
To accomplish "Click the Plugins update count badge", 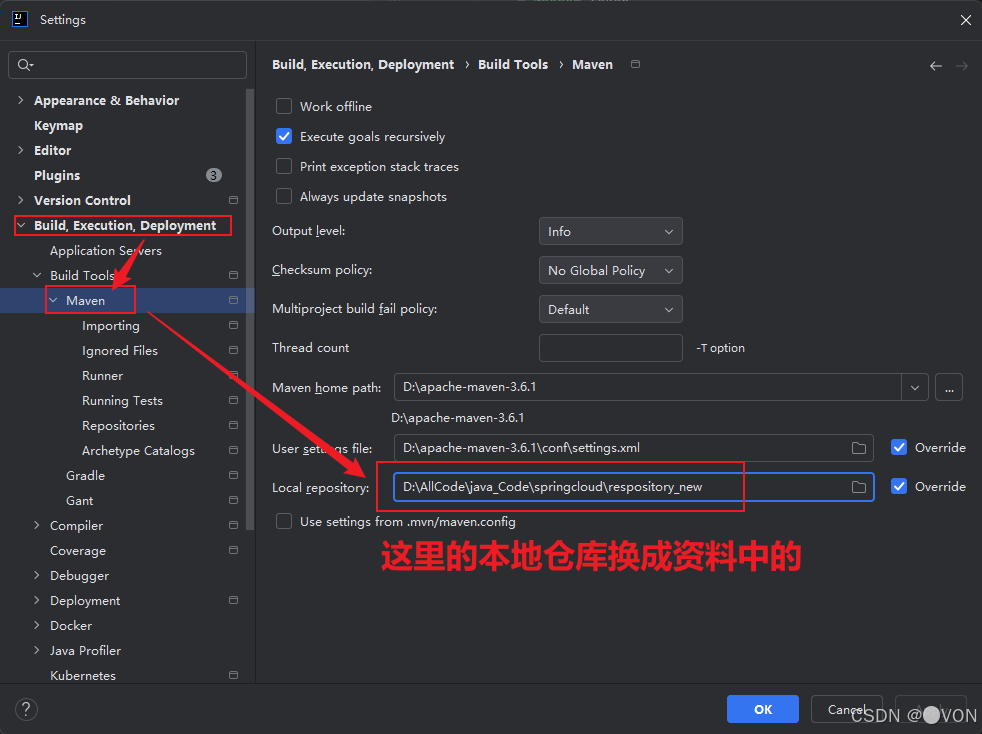I will [x=214, y=175].
